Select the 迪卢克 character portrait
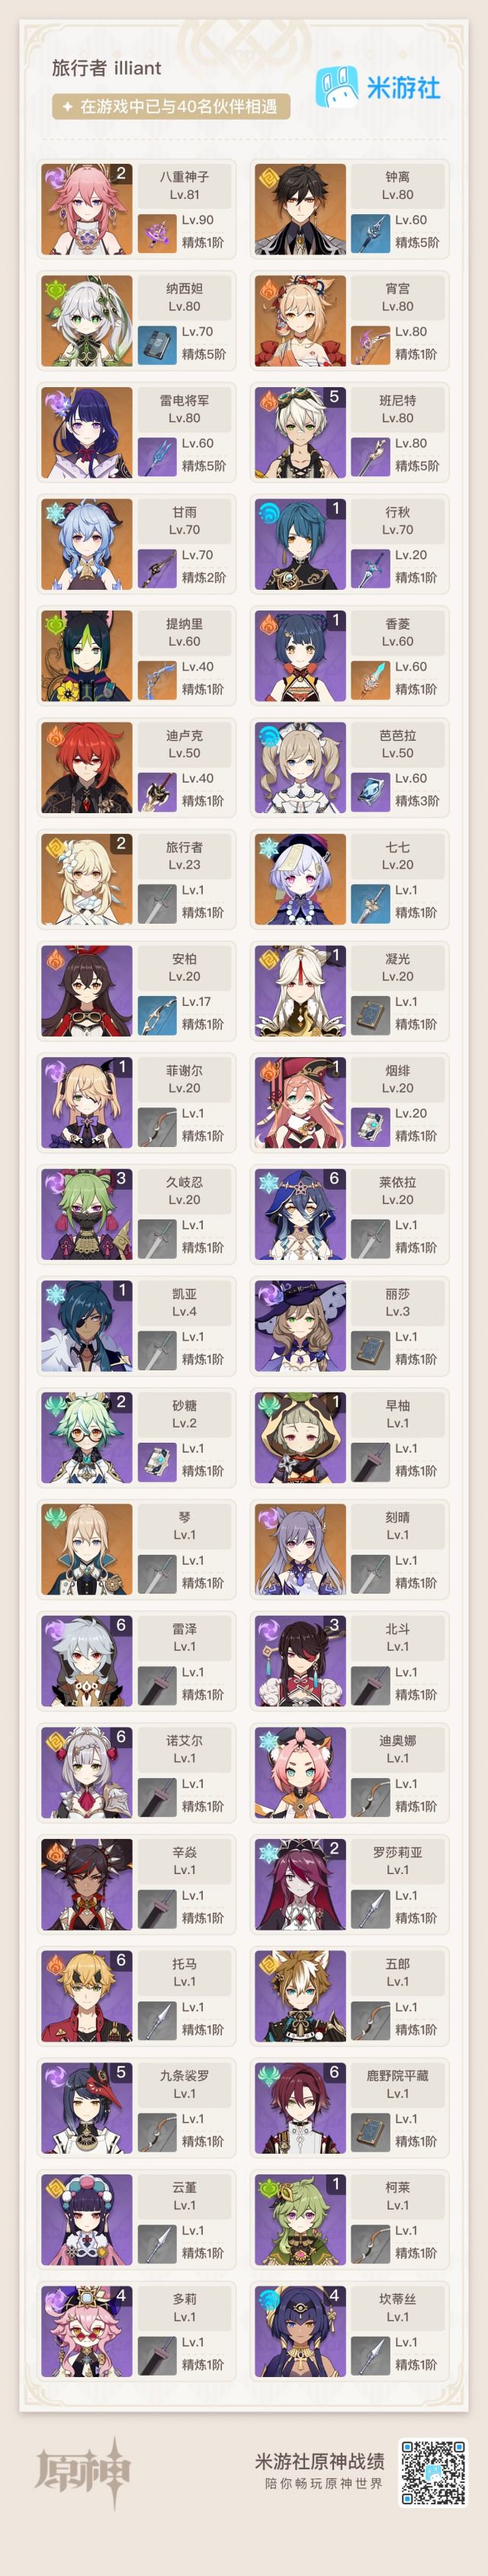 (x=87, y=768)
